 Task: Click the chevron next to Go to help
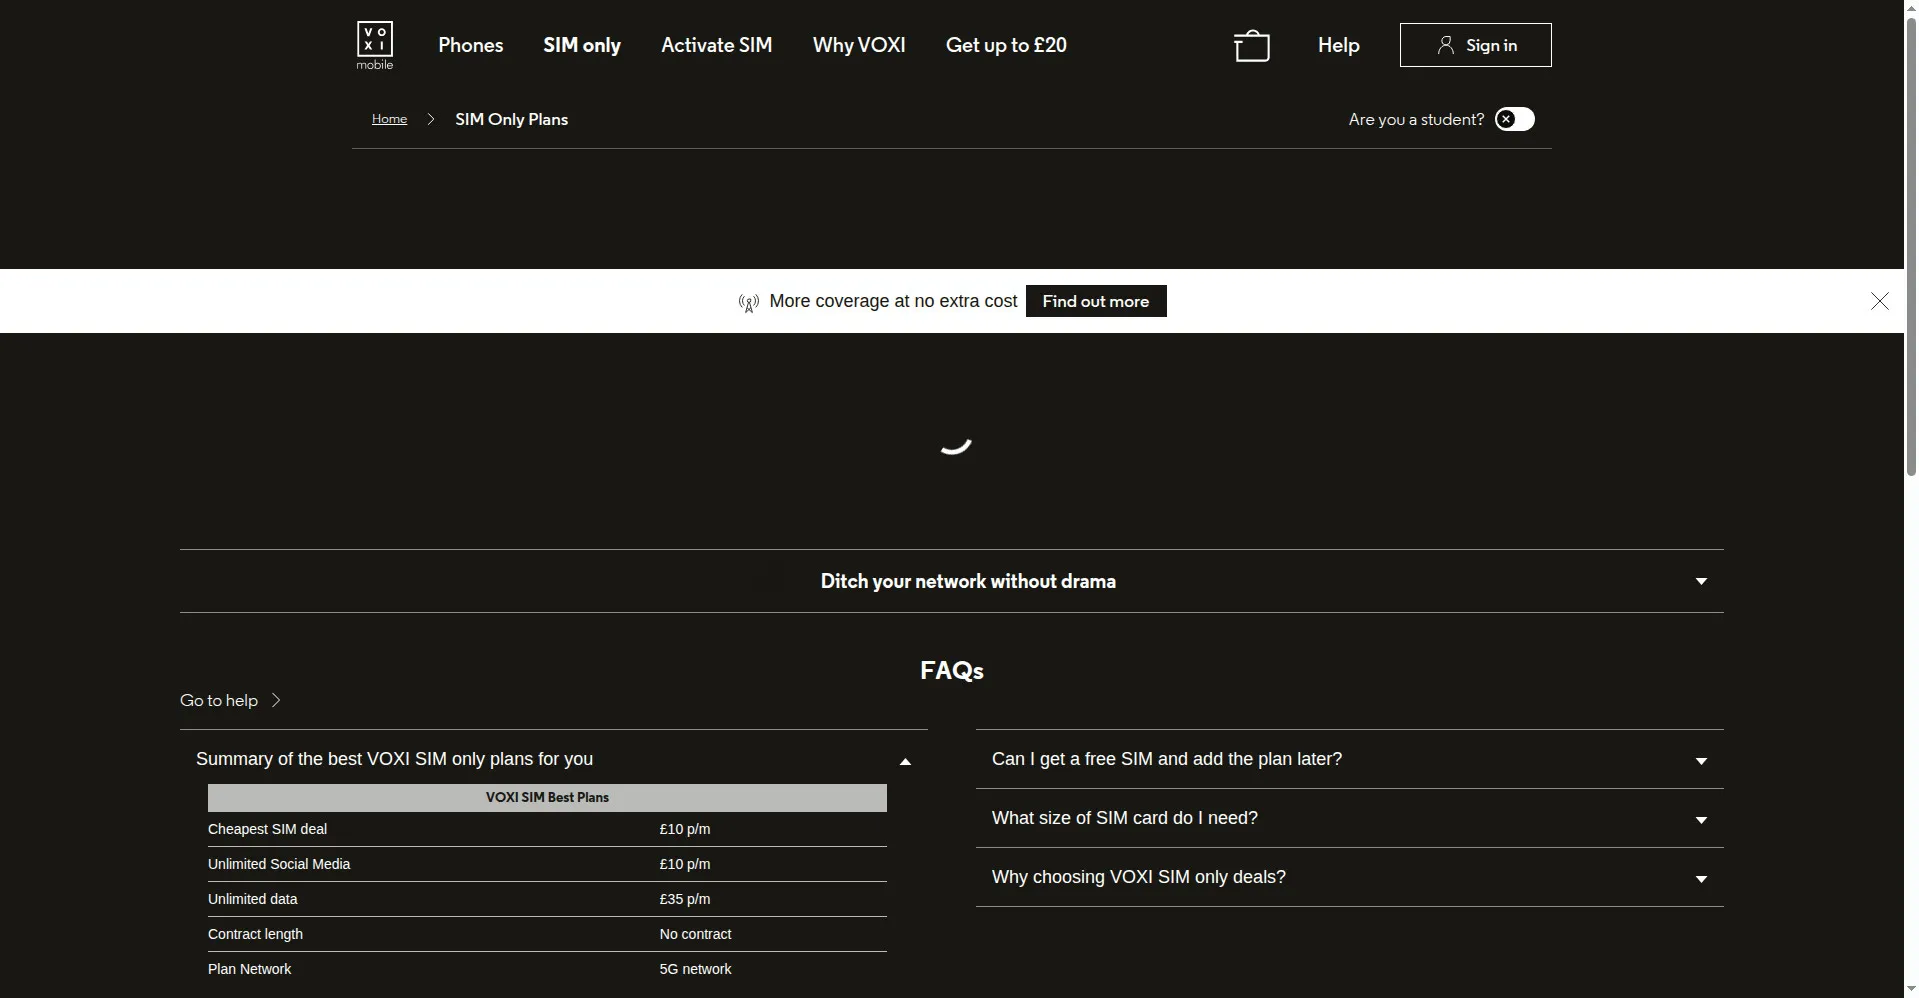(276, 700)
